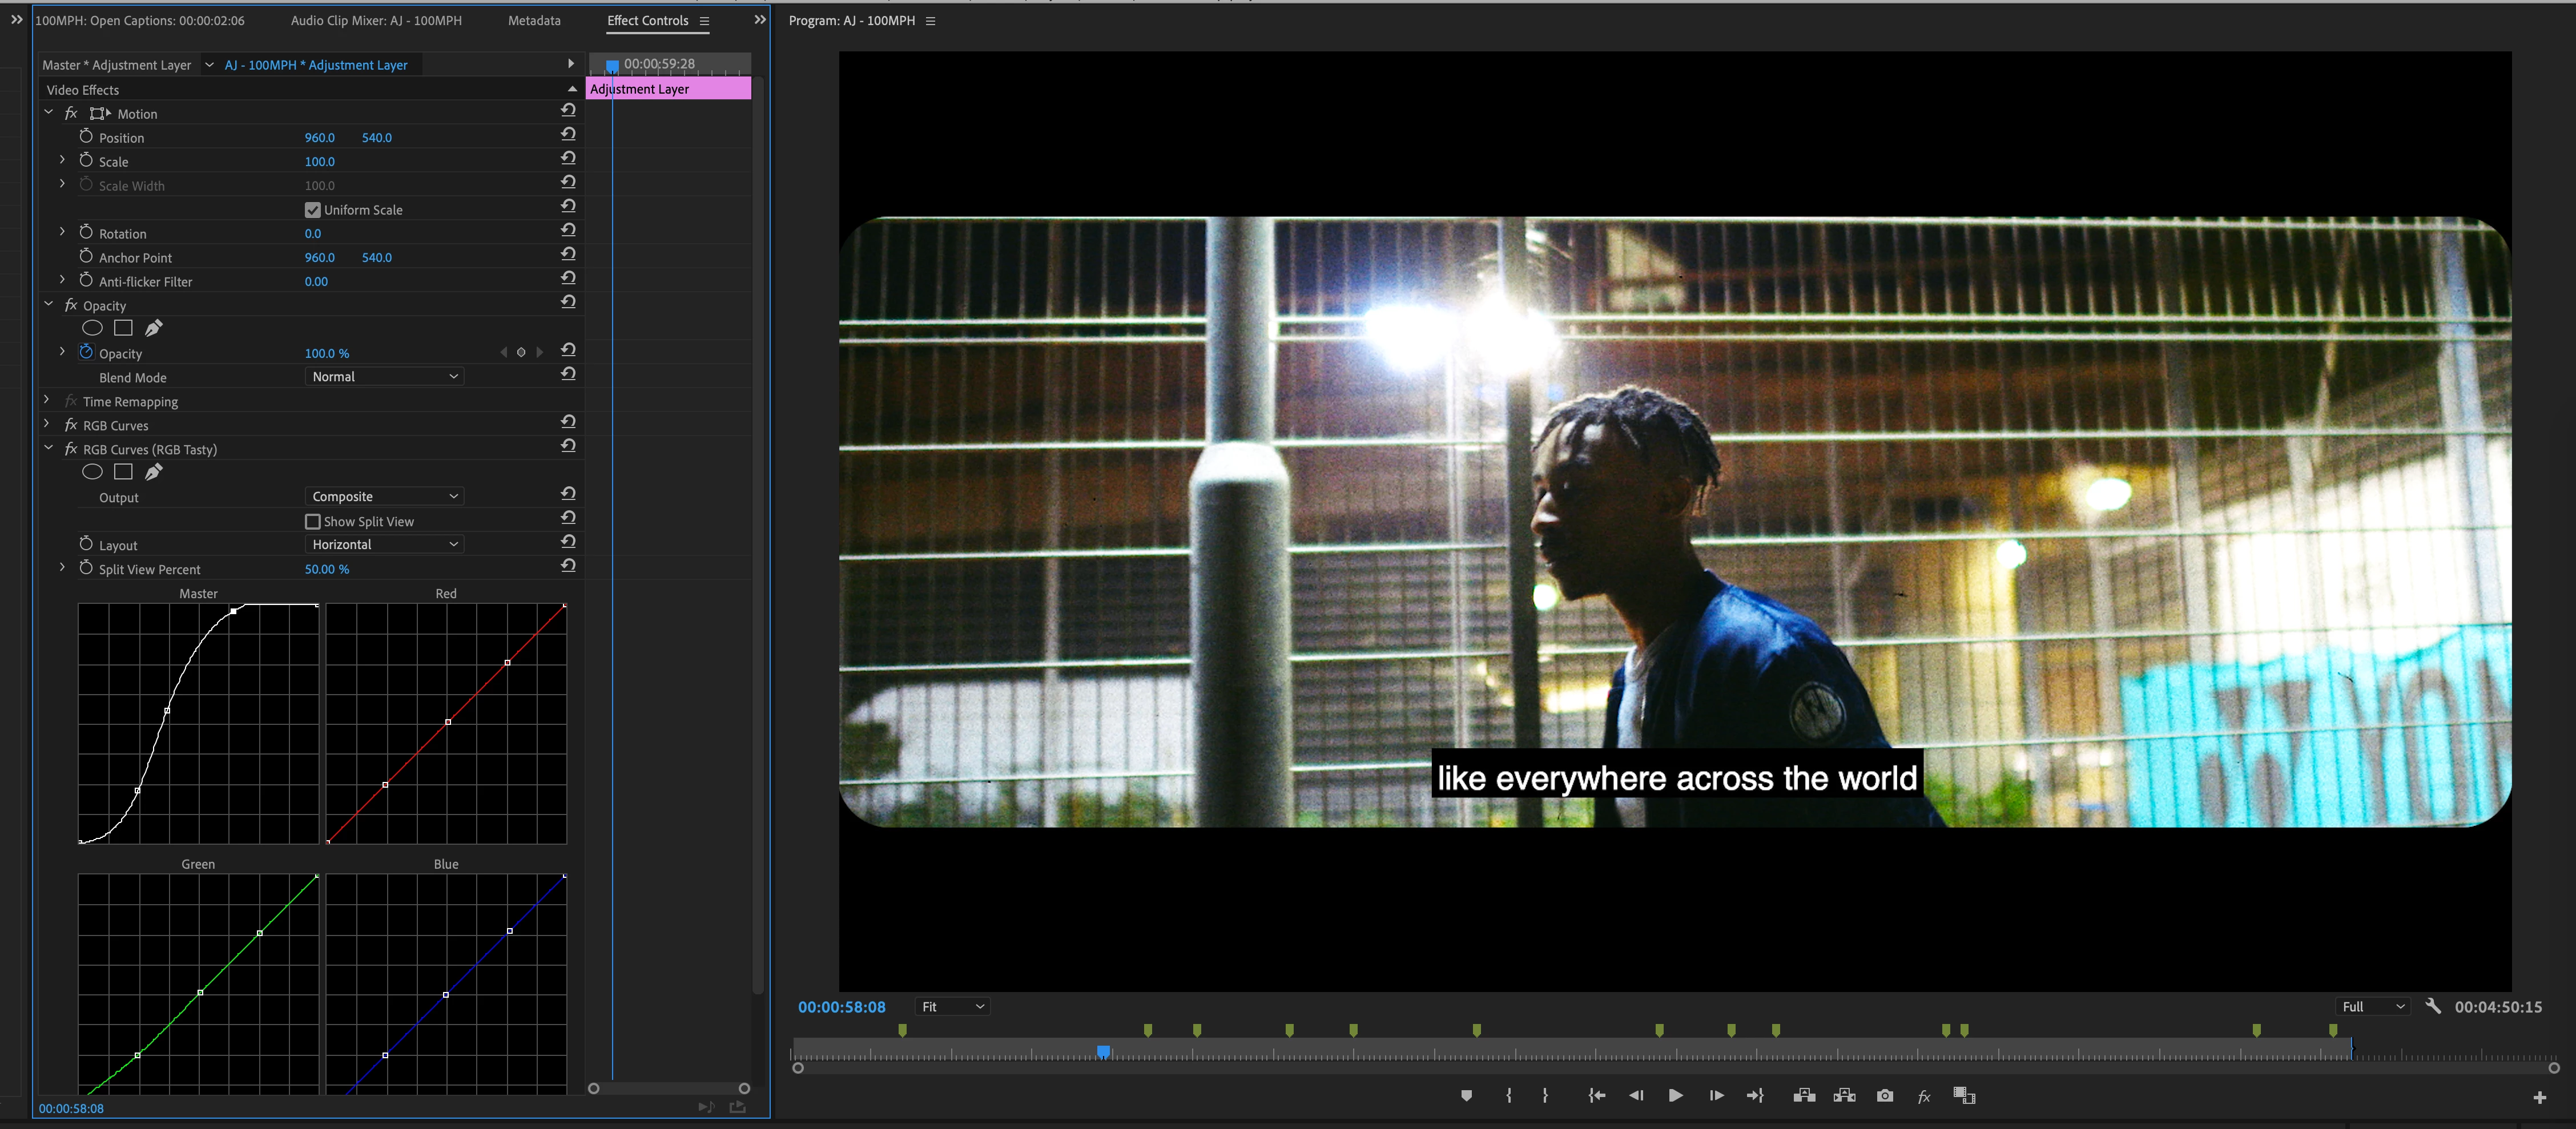2576x1129 pixels.
Task: Switch to the Metadata tab
Action: [x=534, y=20]
